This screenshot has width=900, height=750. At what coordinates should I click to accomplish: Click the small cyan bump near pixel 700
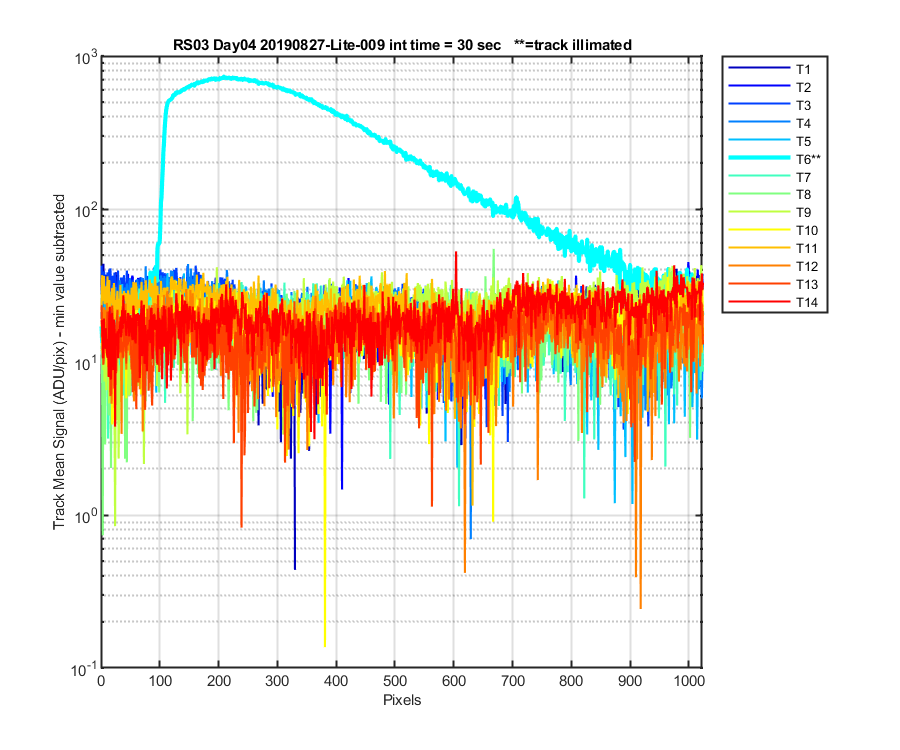(x=516, y=201)
